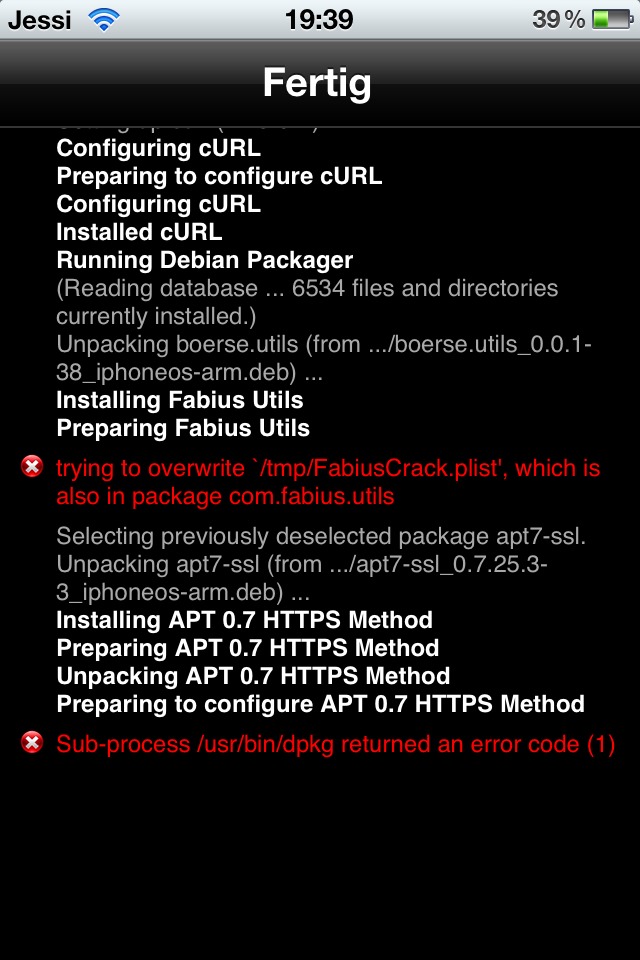Viewport: 640px width, 960px height.
Task: Tap the 39 % battery percentage text
Action: (x=558, y=19)
